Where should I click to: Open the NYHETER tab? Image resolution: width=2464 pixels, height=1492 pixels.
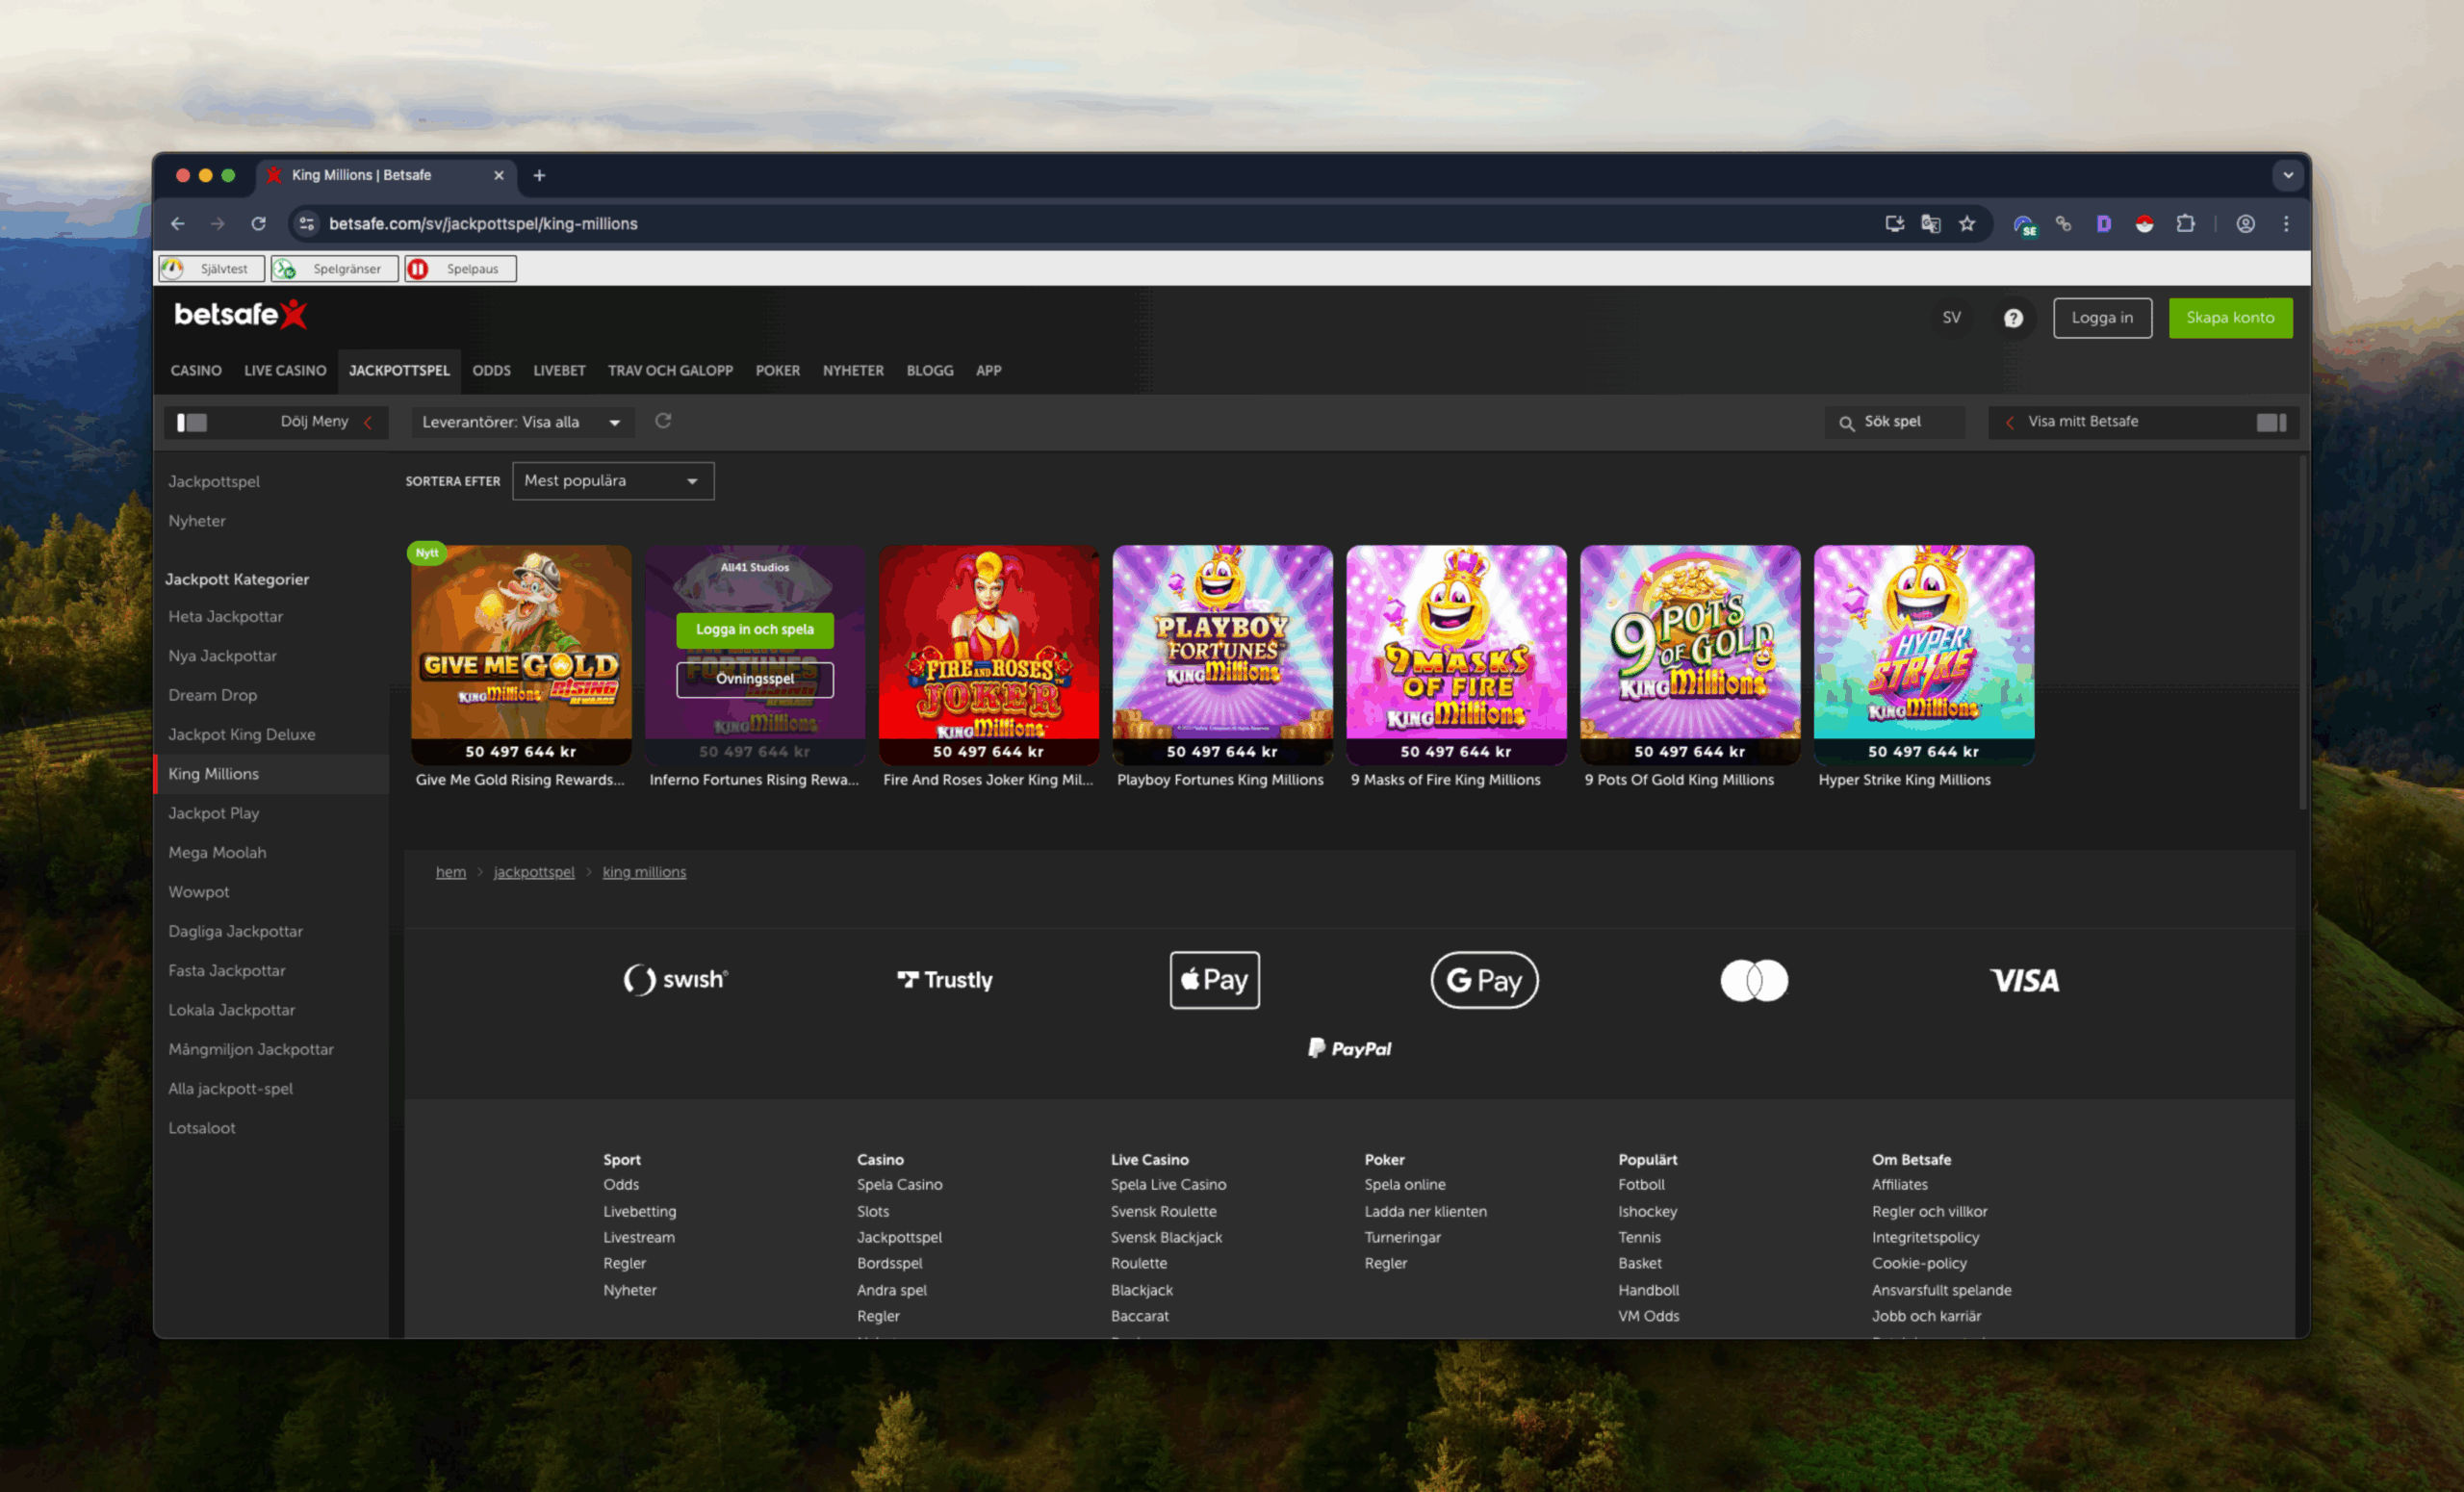click(853, 371)
